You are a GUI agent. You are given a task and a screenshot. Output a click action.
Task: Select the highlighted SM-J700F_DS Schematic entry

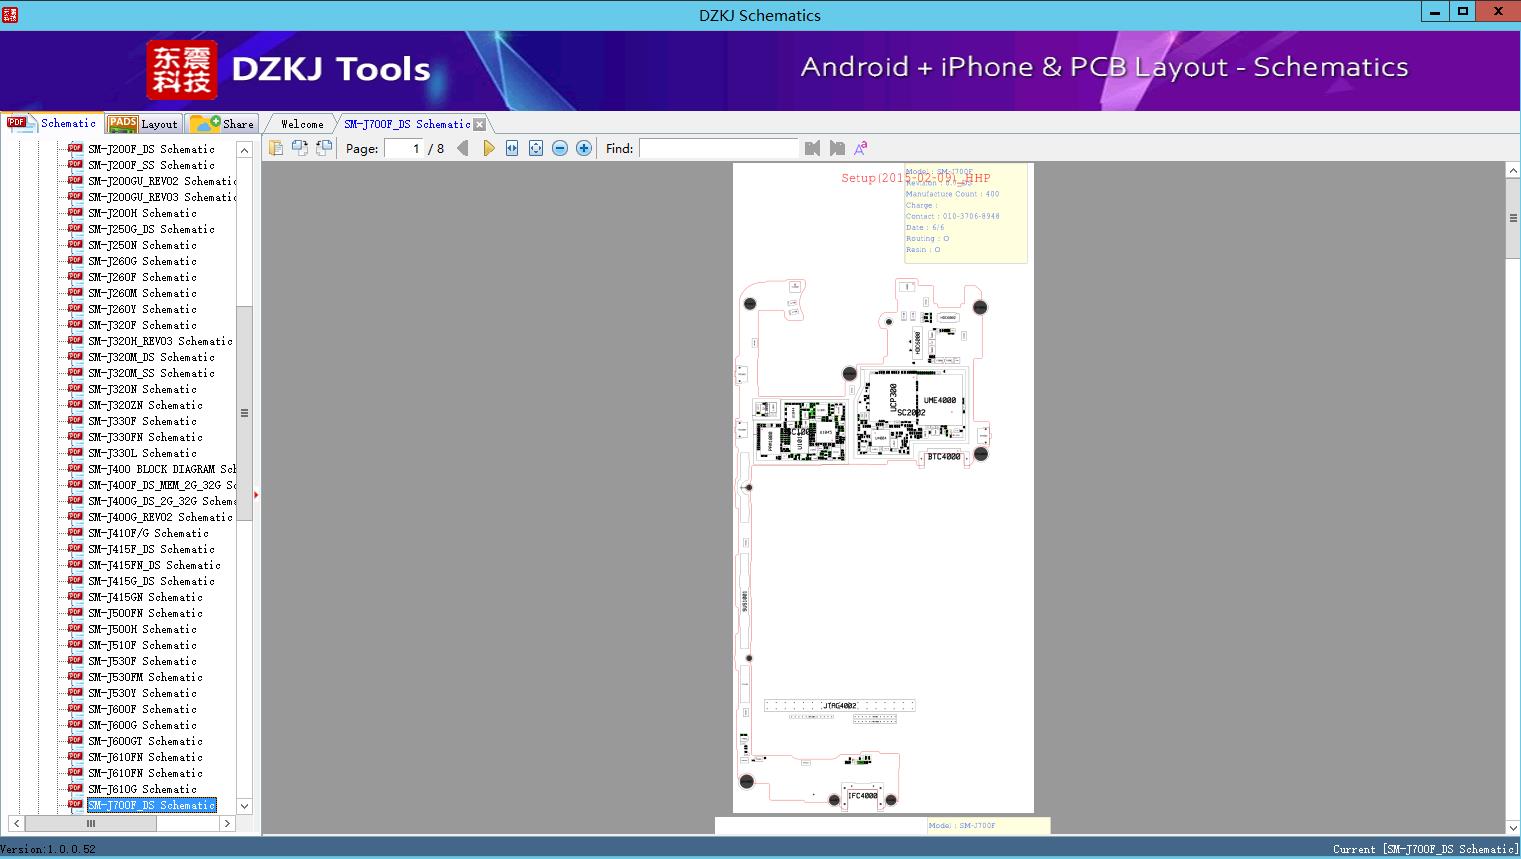[151, 805]
